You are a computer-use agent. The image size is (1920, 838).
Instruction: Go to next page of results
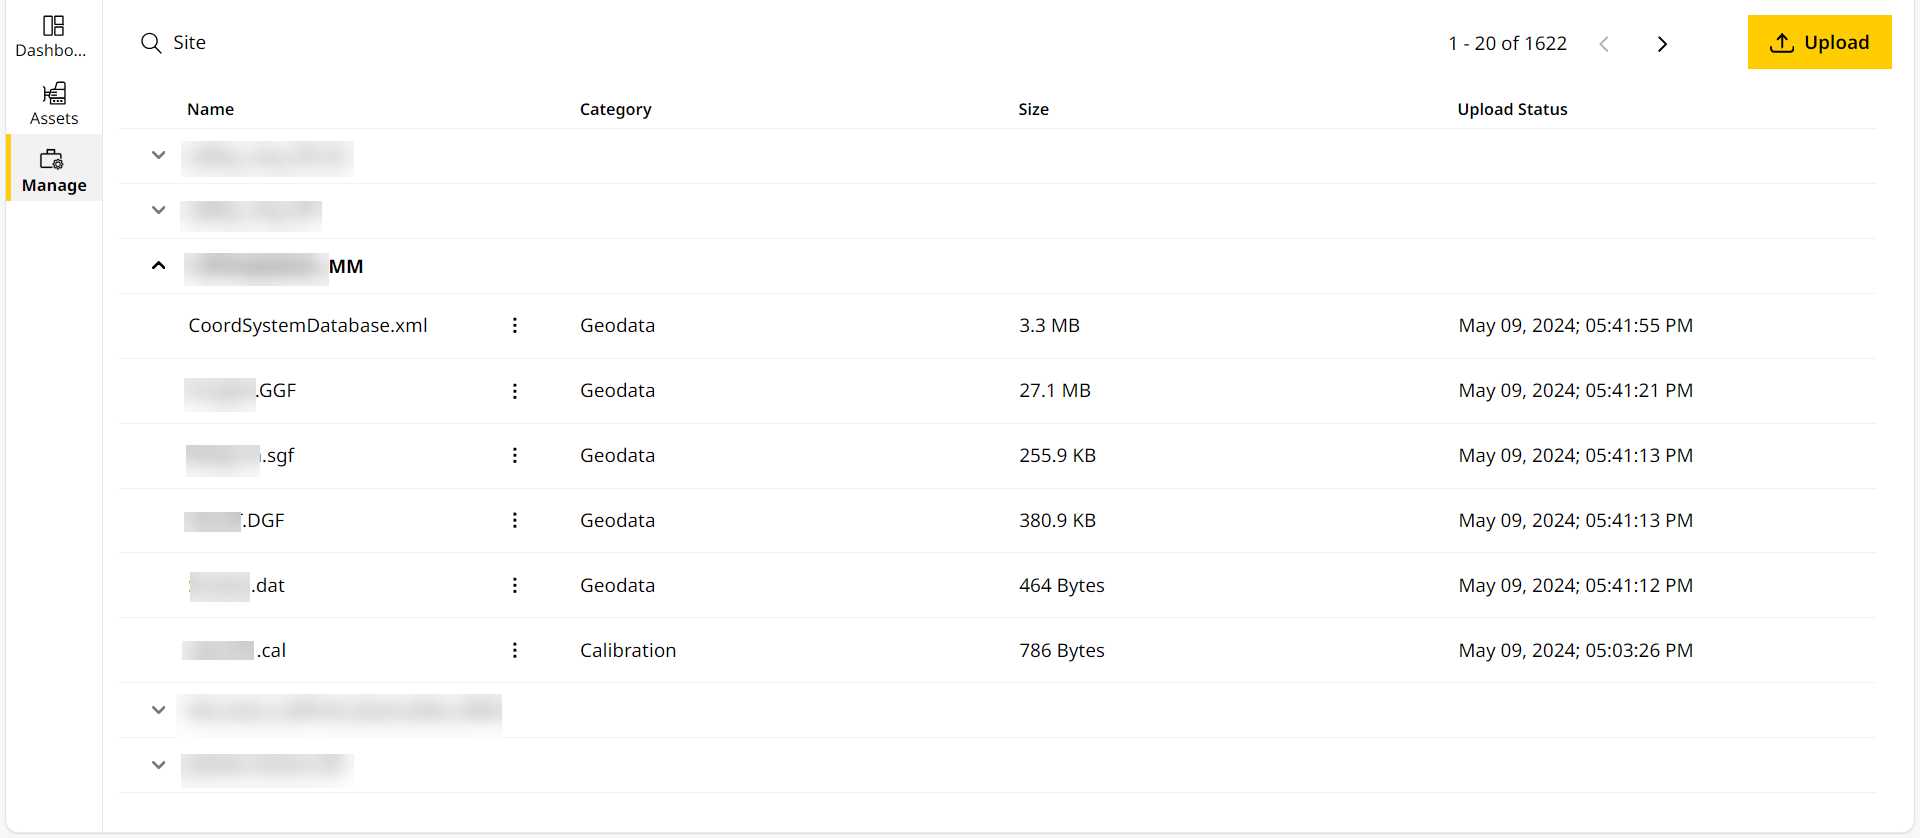[1662, 44]
